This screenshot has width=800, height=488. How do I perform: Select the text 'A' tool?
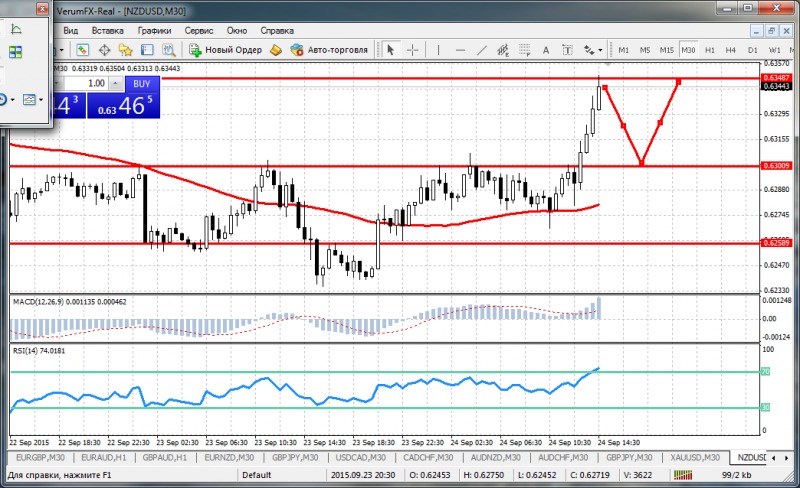pyautogui.click(x=546, y=50)
